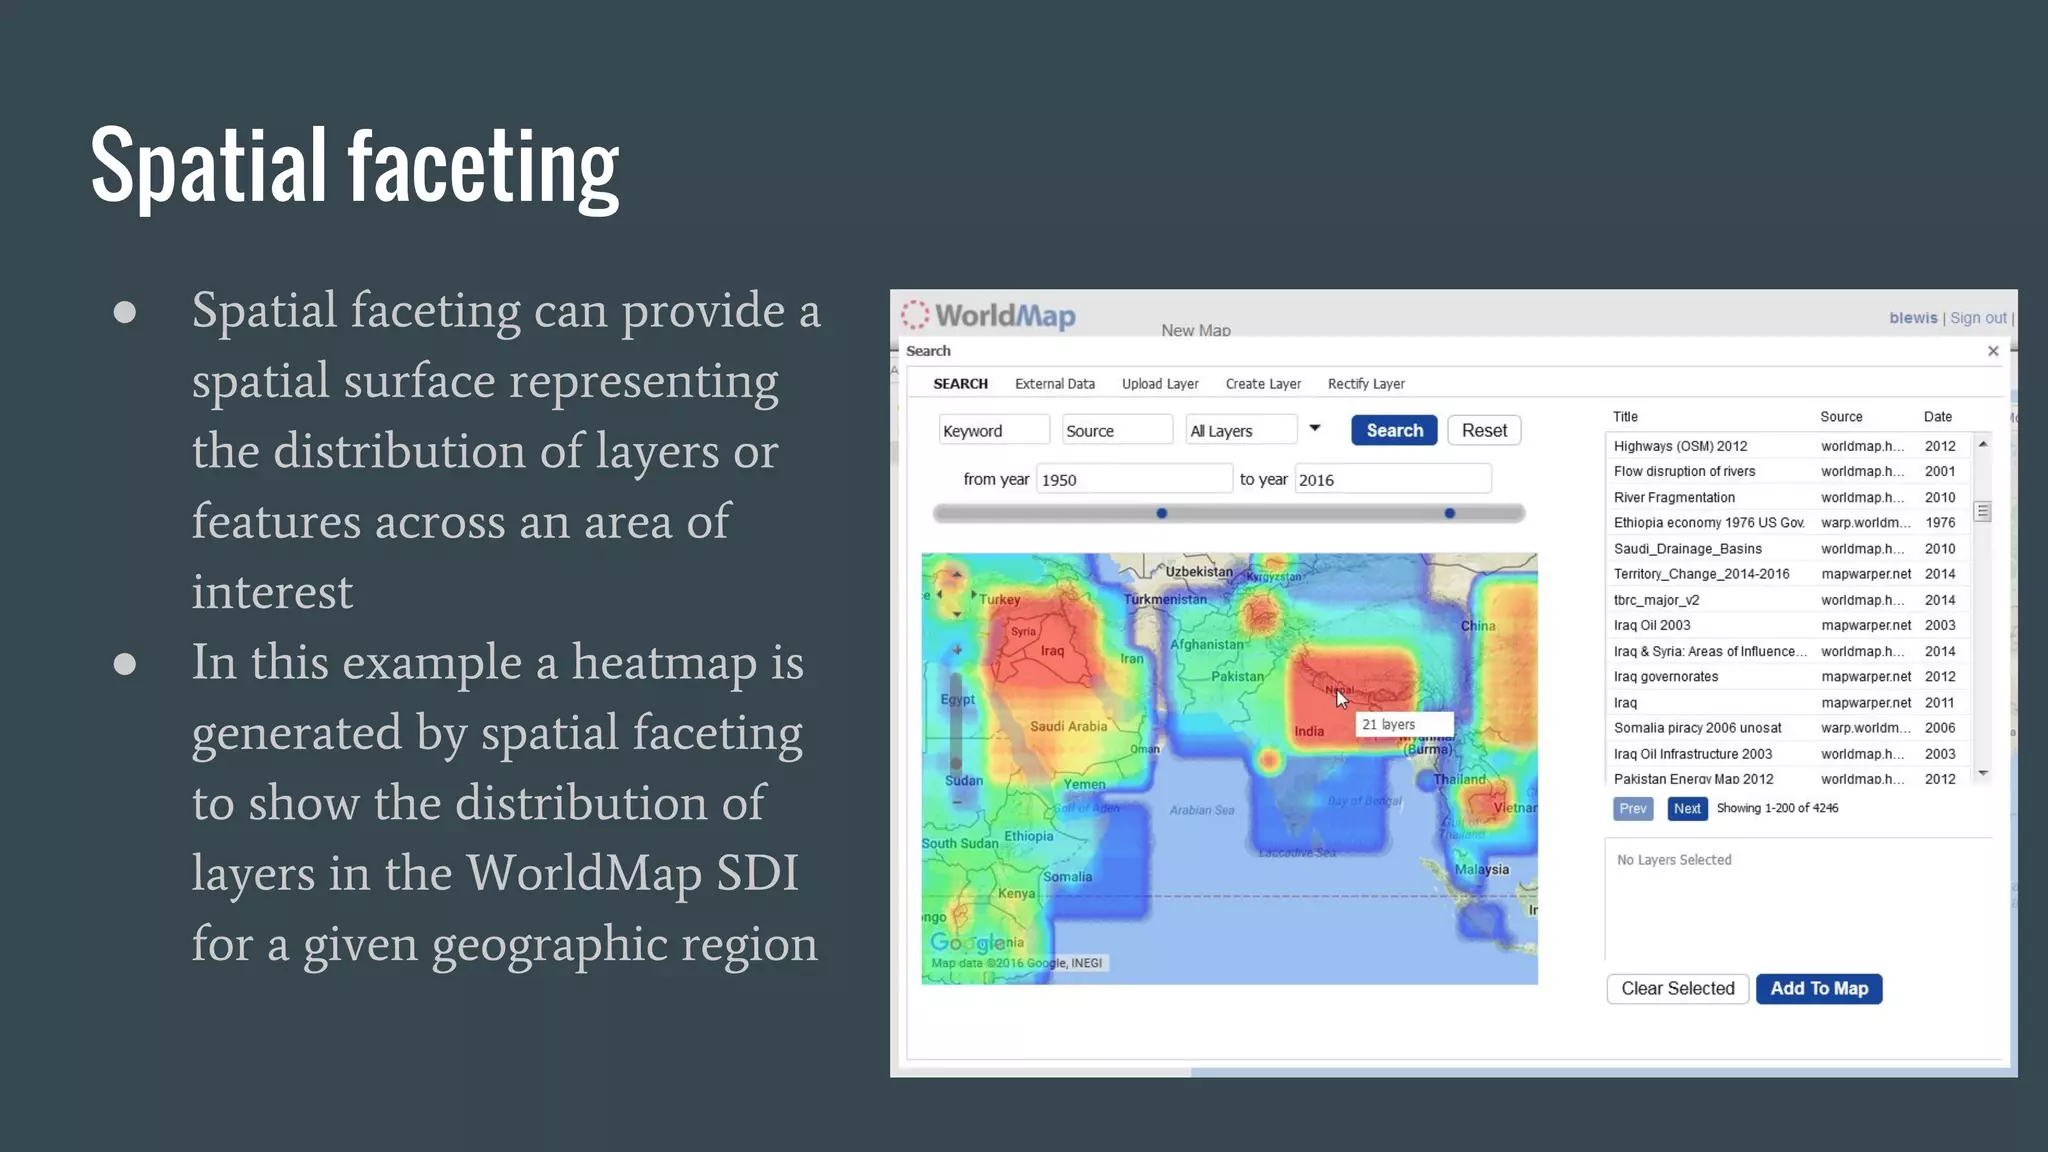Select Iraq Oil Infrastructure 2003 row
This screenshot has height=1152, width=2048.
(x=1788, y=754)
